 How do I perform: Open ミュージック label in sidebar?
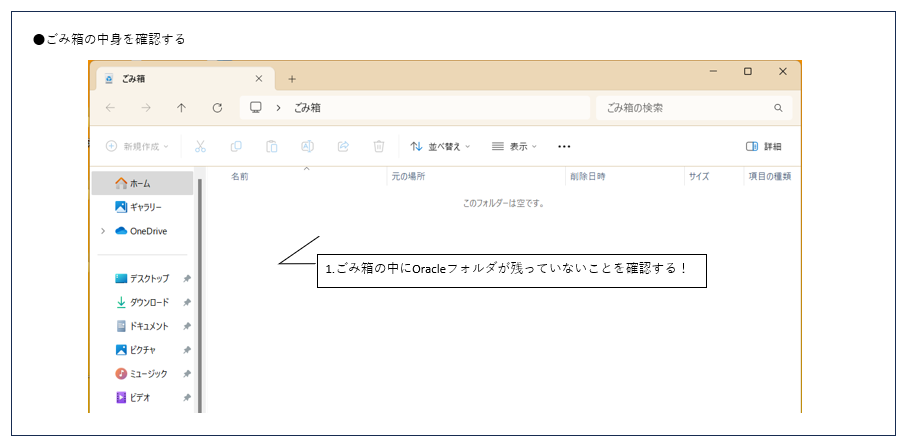[x=148, y=374]
